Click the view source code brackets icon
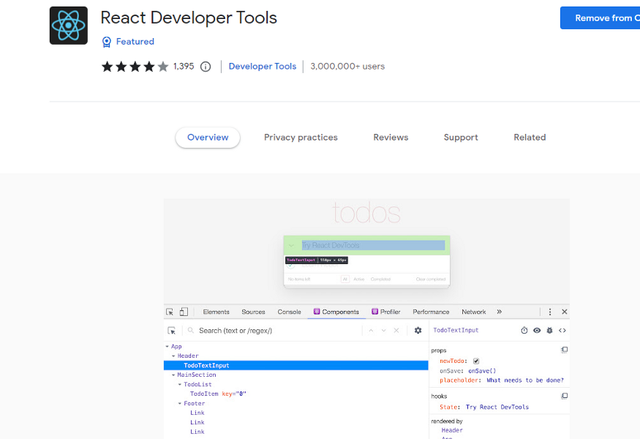This screenshot has height=439, width=640. pos(562,330)
